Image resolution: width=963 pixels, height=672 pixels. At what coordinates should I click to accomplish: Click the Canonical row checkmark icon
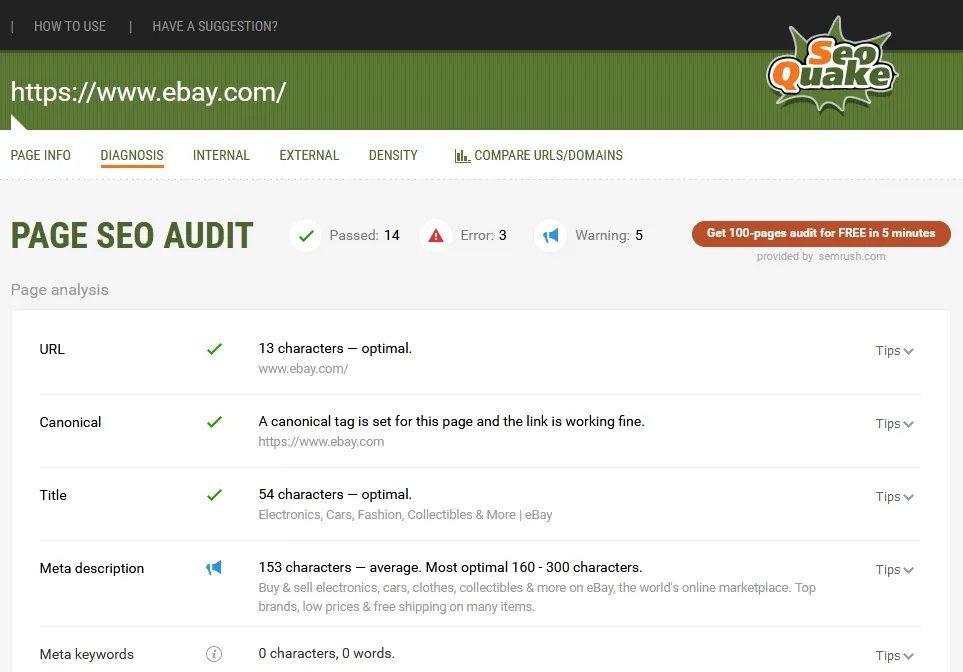point(213,422)
